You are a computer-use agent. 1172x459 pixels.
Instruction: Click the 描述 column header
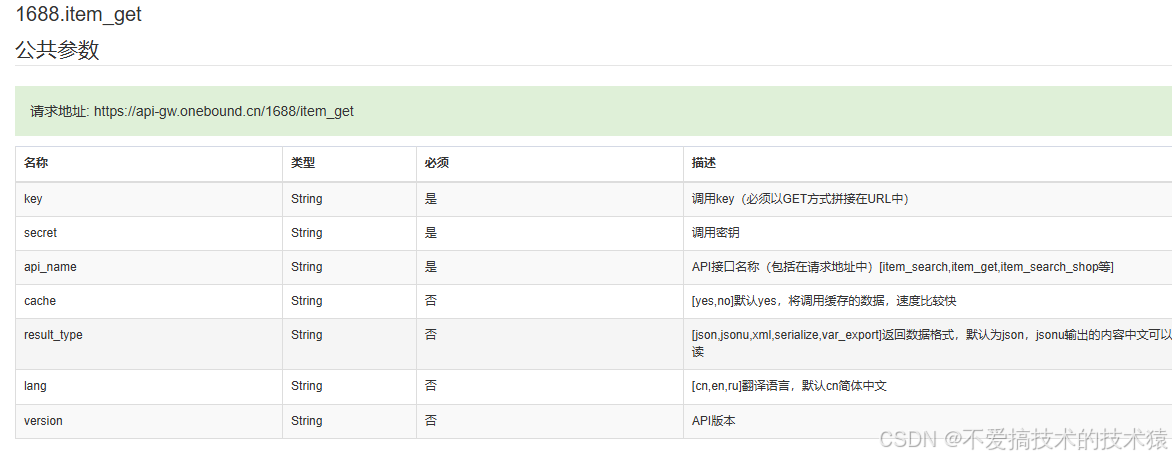click(x=704, y=163)
